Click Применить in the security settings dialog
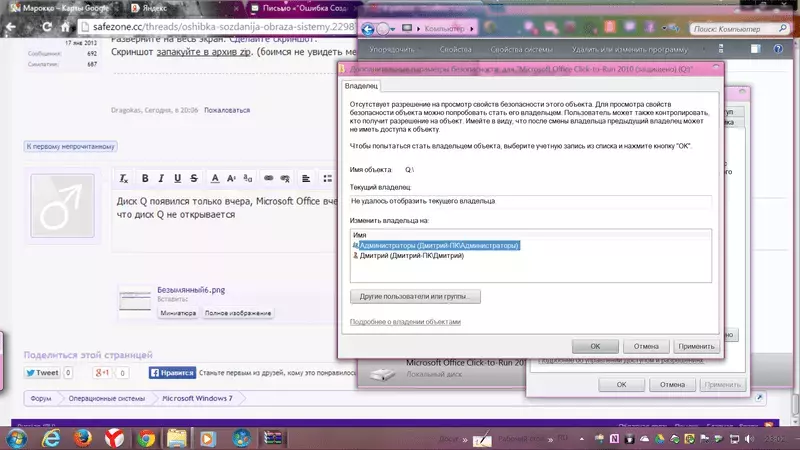The image size is (800, 450). coord(696,346)
